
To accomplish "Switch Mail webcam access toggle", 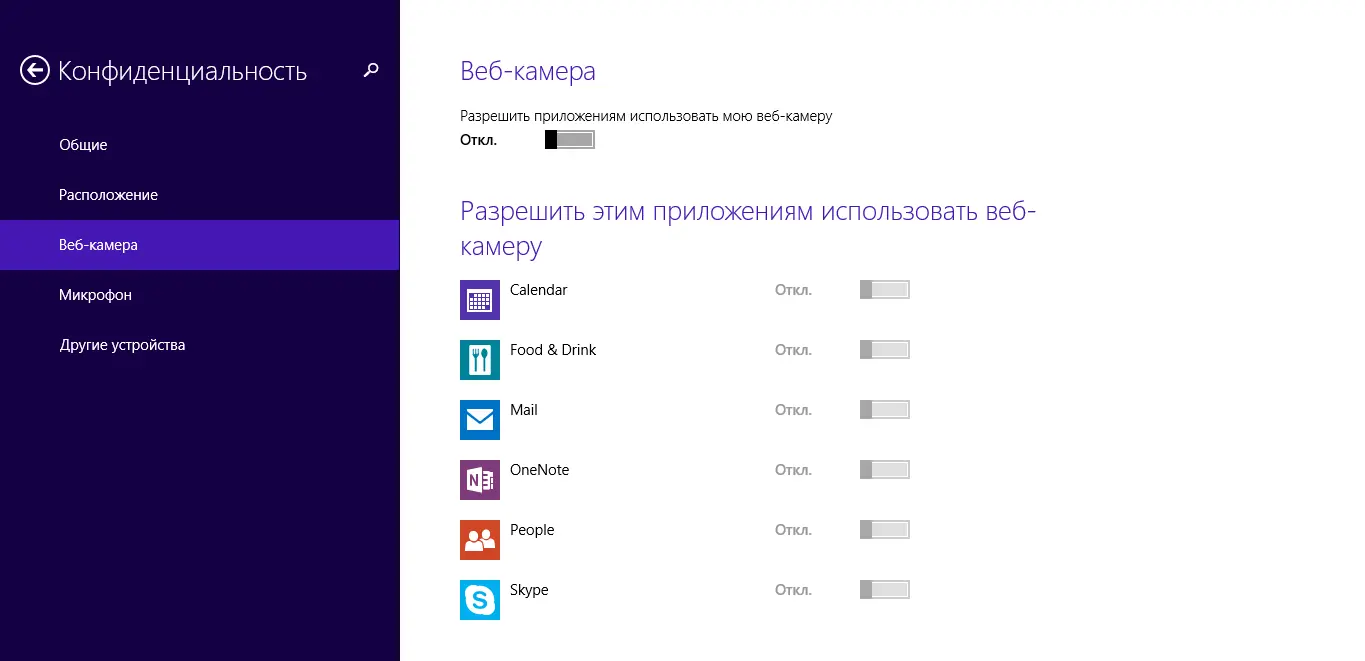I will click(884, 410).
